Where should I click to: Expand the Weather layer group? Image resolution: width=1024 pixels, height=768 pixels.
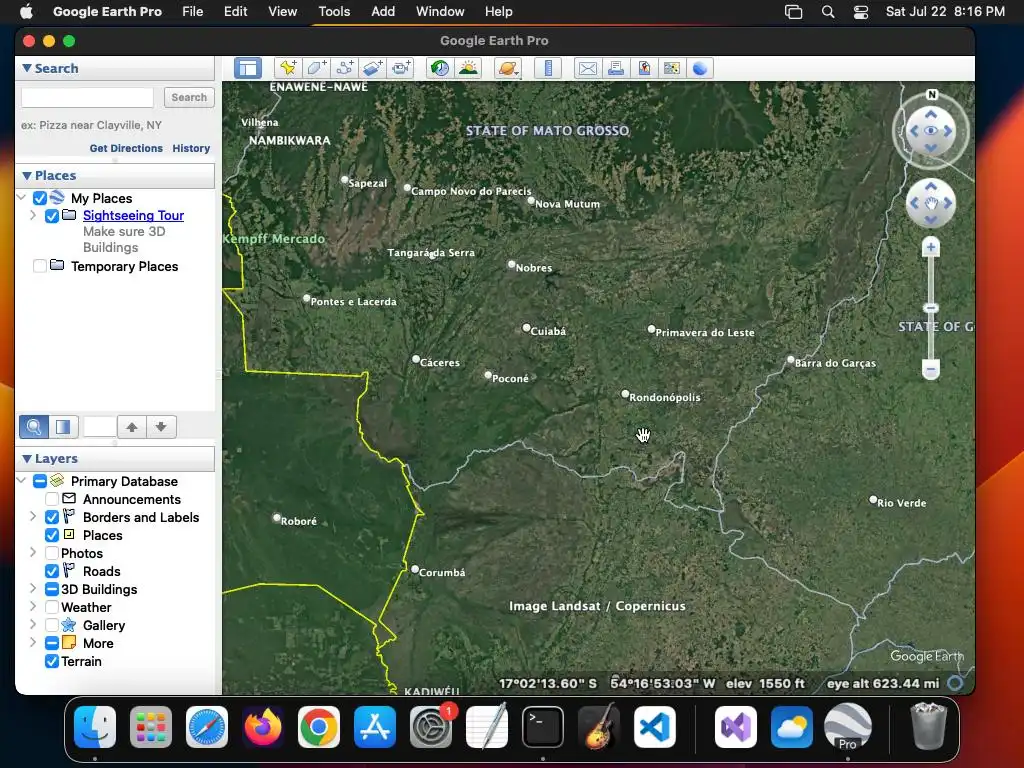click(x=33, y=607)
